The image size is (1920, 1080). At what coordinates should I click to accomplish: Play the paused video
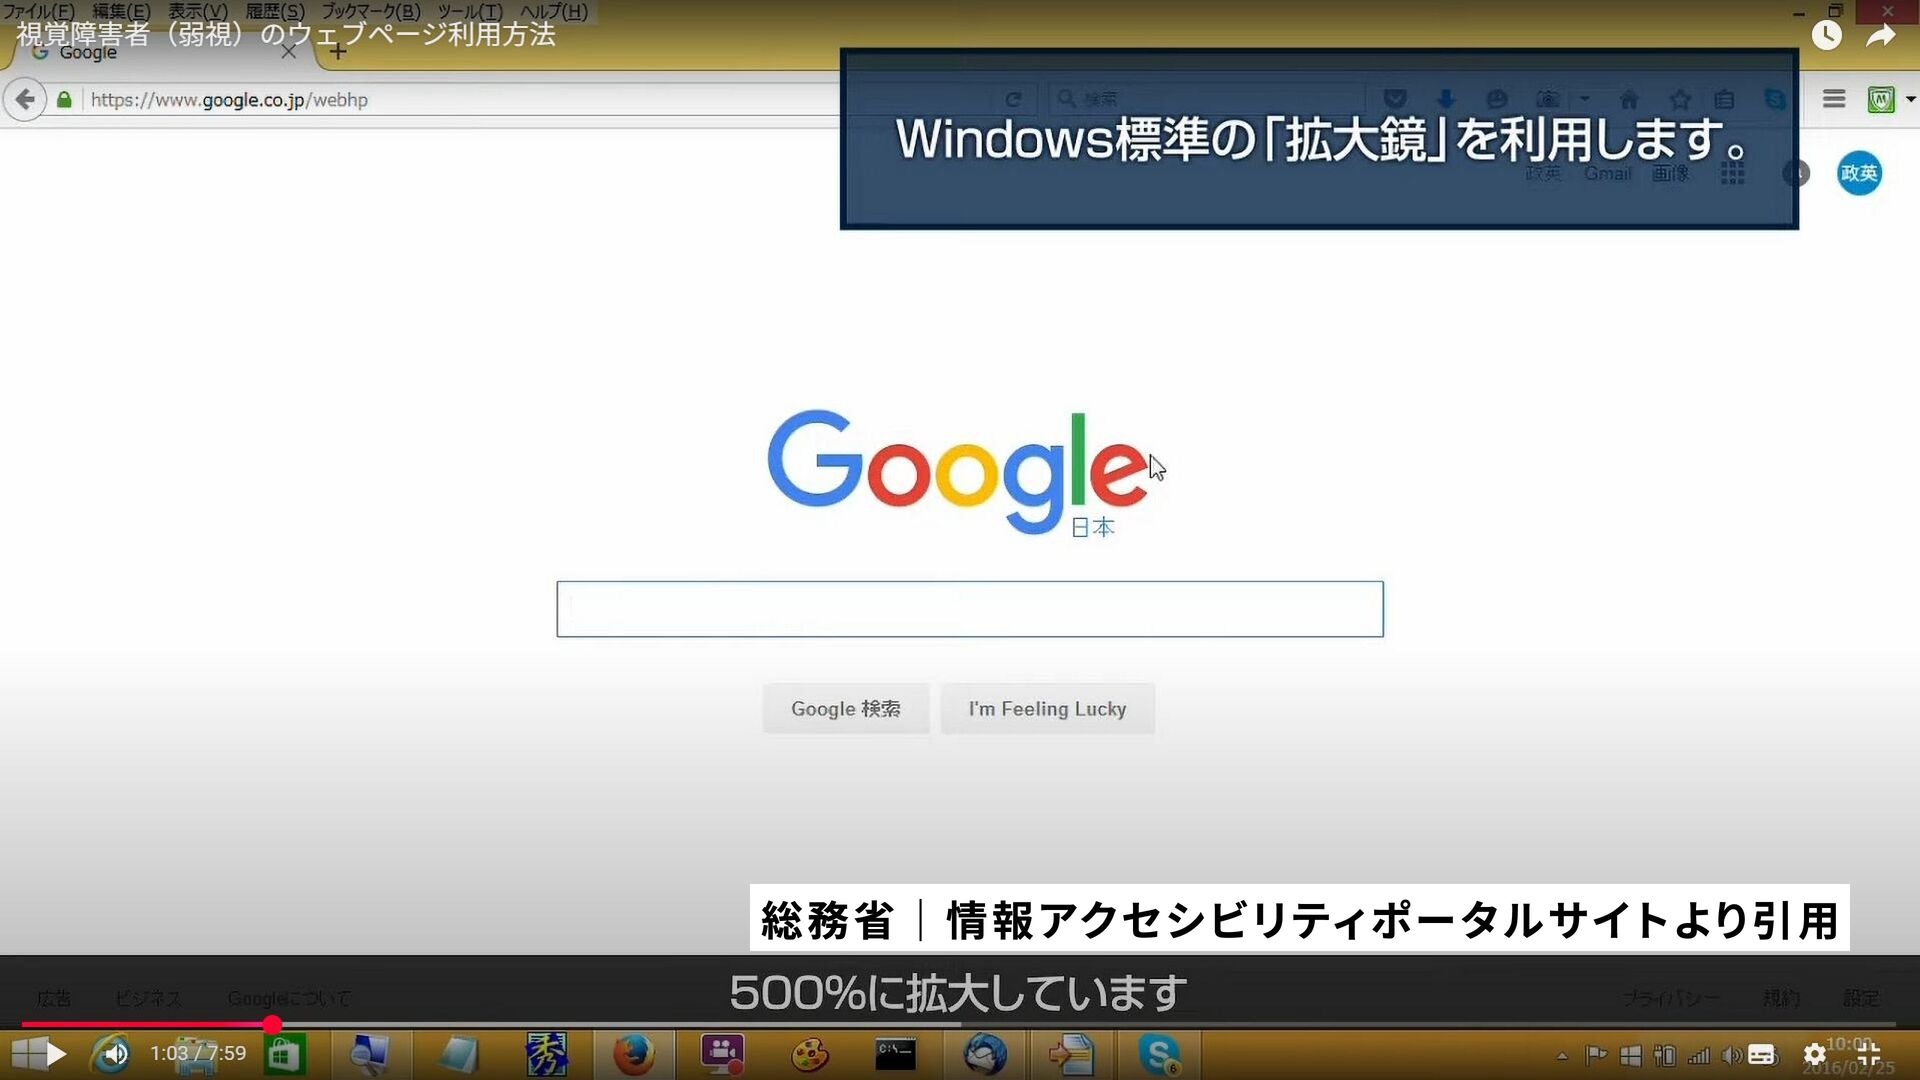(x=56, y=1054)
